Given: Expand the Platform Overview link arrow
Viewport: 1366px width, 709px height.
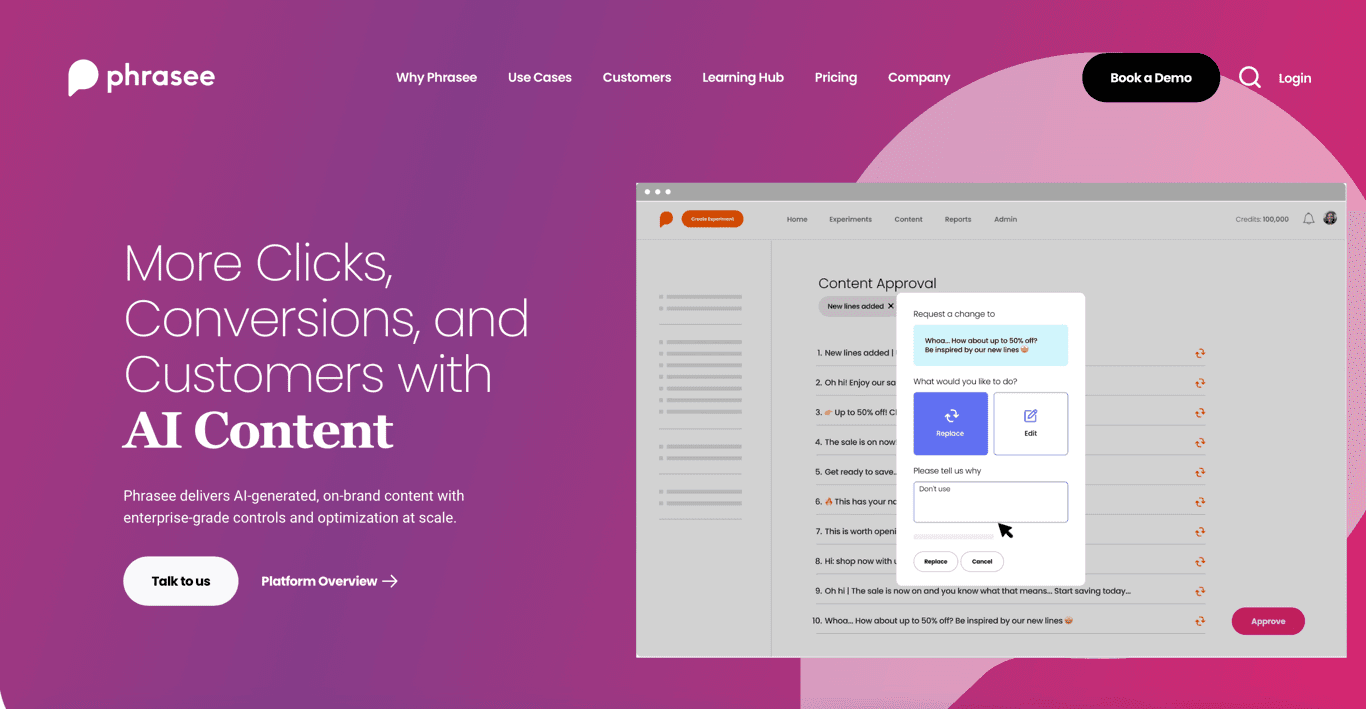Looking at the screenshot, I should pyautogui.click(x=393, y=581).
